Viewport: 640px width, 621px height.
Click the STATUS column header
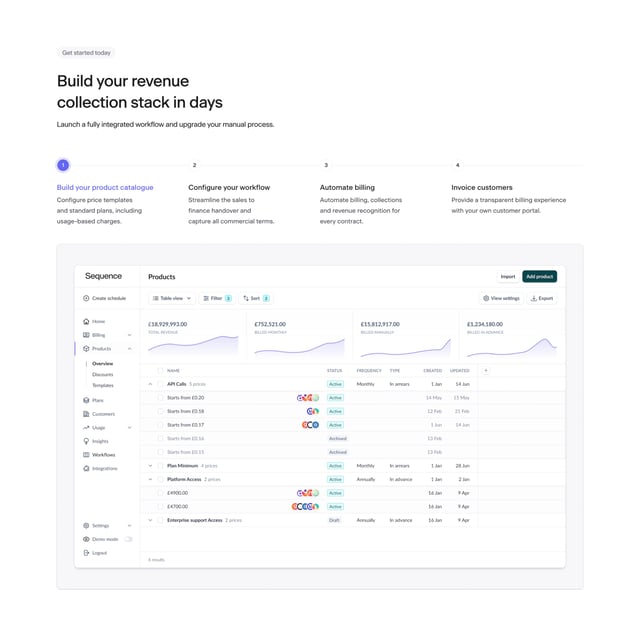(x=334, y=371)
